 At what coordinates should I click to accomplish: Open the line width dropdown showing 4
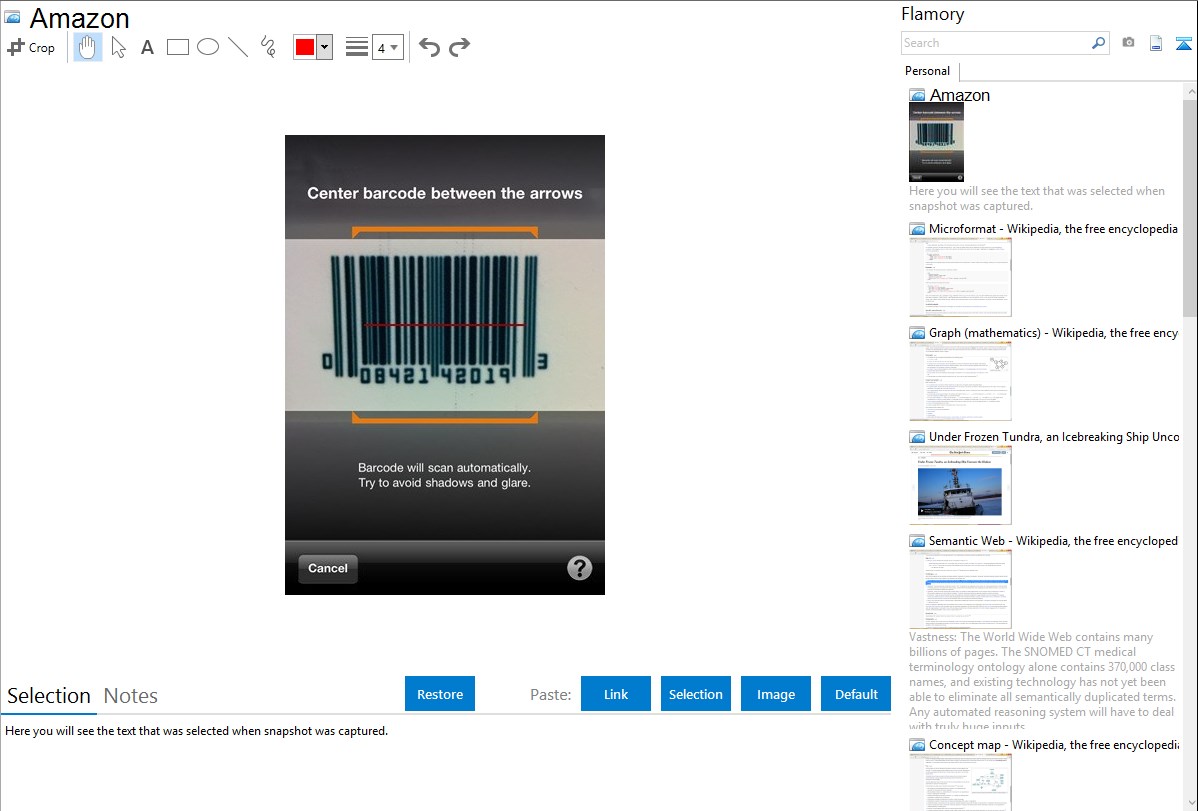pyautogui.click(x=388, y=47)
